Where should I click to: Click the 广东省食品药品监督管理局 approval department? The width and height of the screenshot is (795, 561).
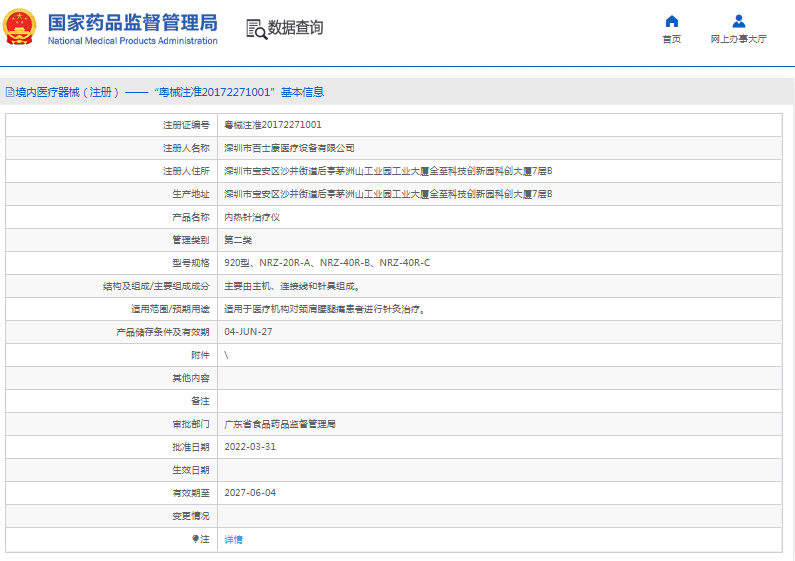coord(280,424)
